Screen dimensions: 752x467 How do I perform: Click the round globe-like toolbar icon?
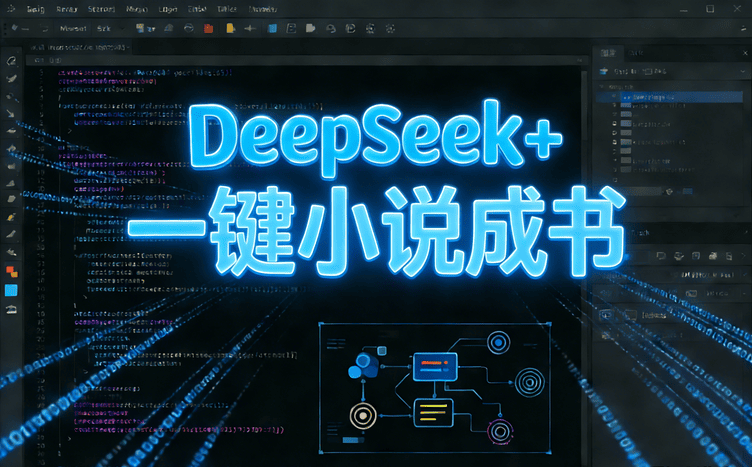188,29
